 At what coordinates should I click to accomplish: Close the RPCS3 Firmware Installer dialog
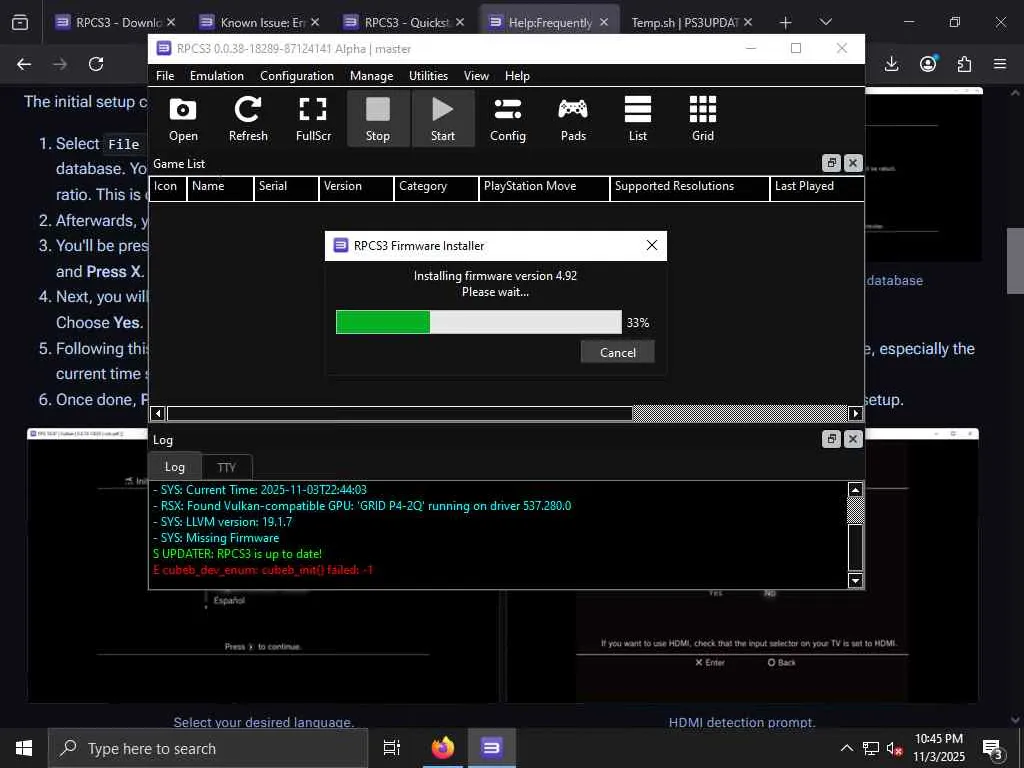coord(651,246)
